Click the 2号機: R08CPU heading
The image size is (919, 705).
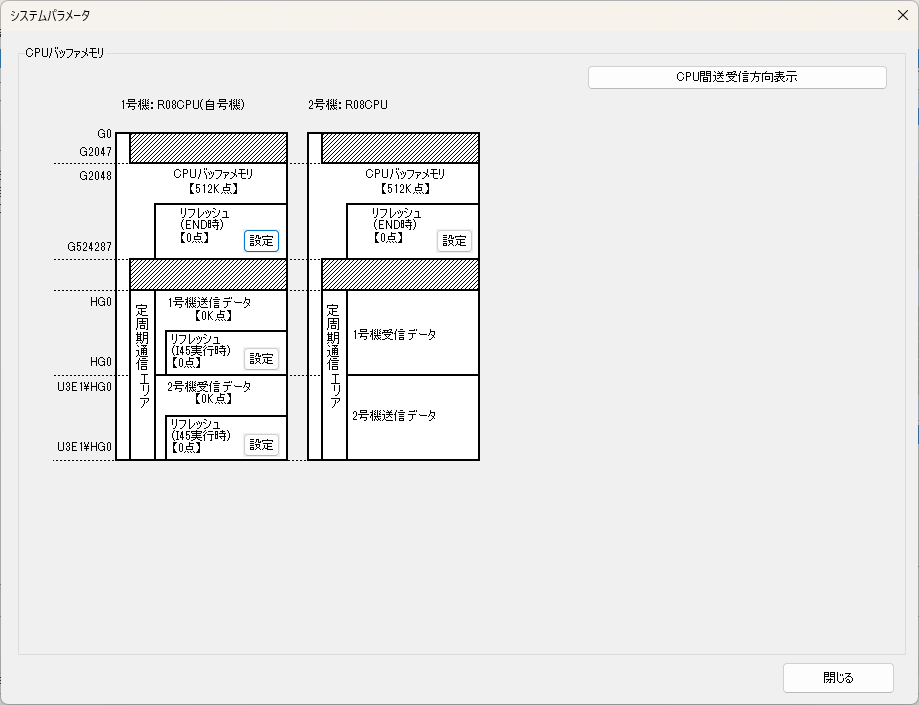tap(348, 104)
